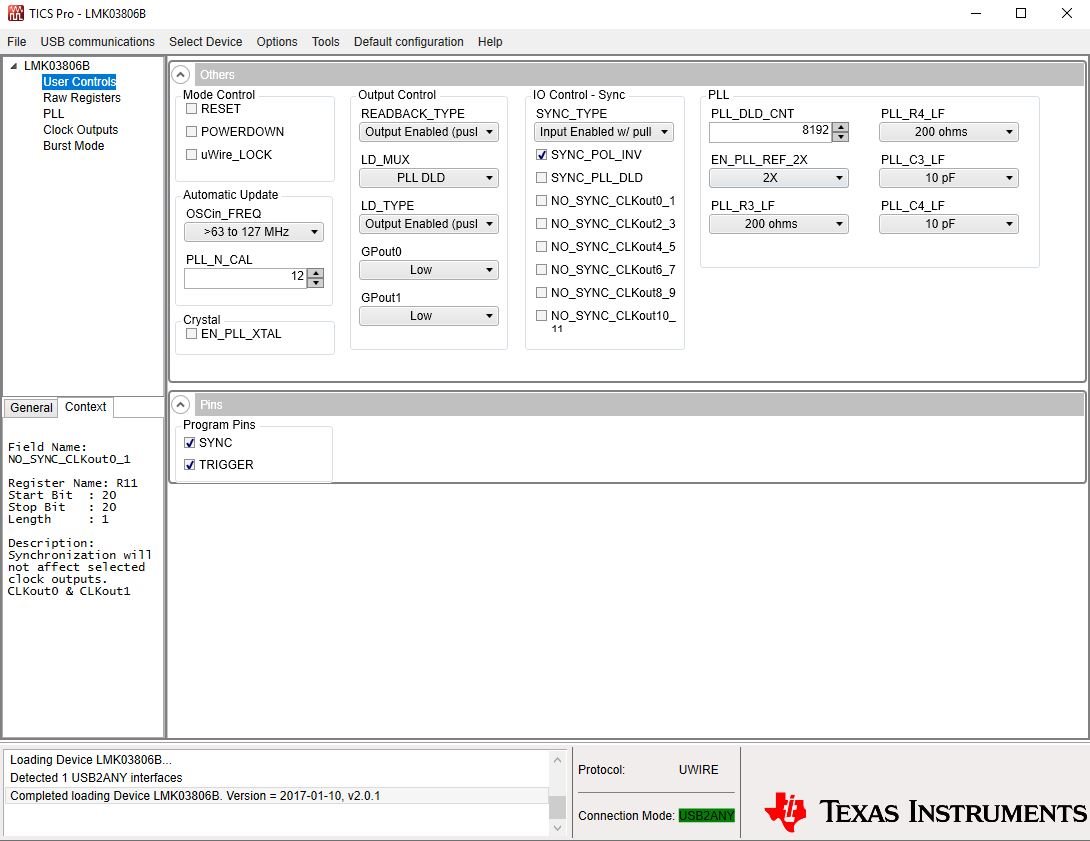Switch to the Context tab
Screen dimensions: 1090x841
click(x=86, y=407)
